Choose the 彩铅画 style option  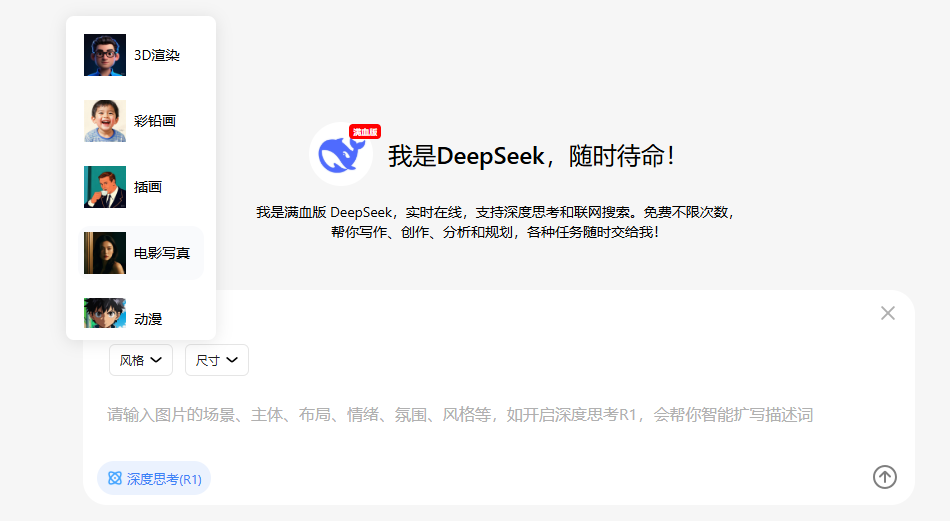click(x=141, y=121)
